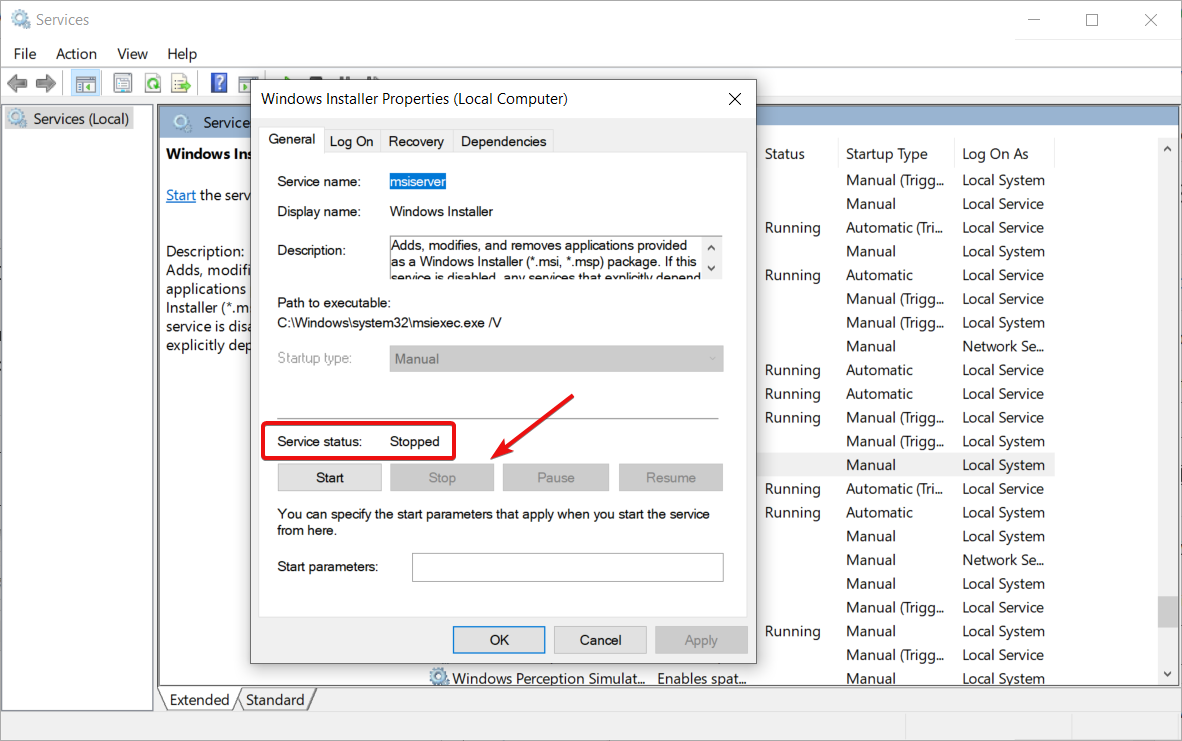This screenshot has width=1182, height=741.
Task: Select Services (Local) in the console tree
Action: [69, 119]
